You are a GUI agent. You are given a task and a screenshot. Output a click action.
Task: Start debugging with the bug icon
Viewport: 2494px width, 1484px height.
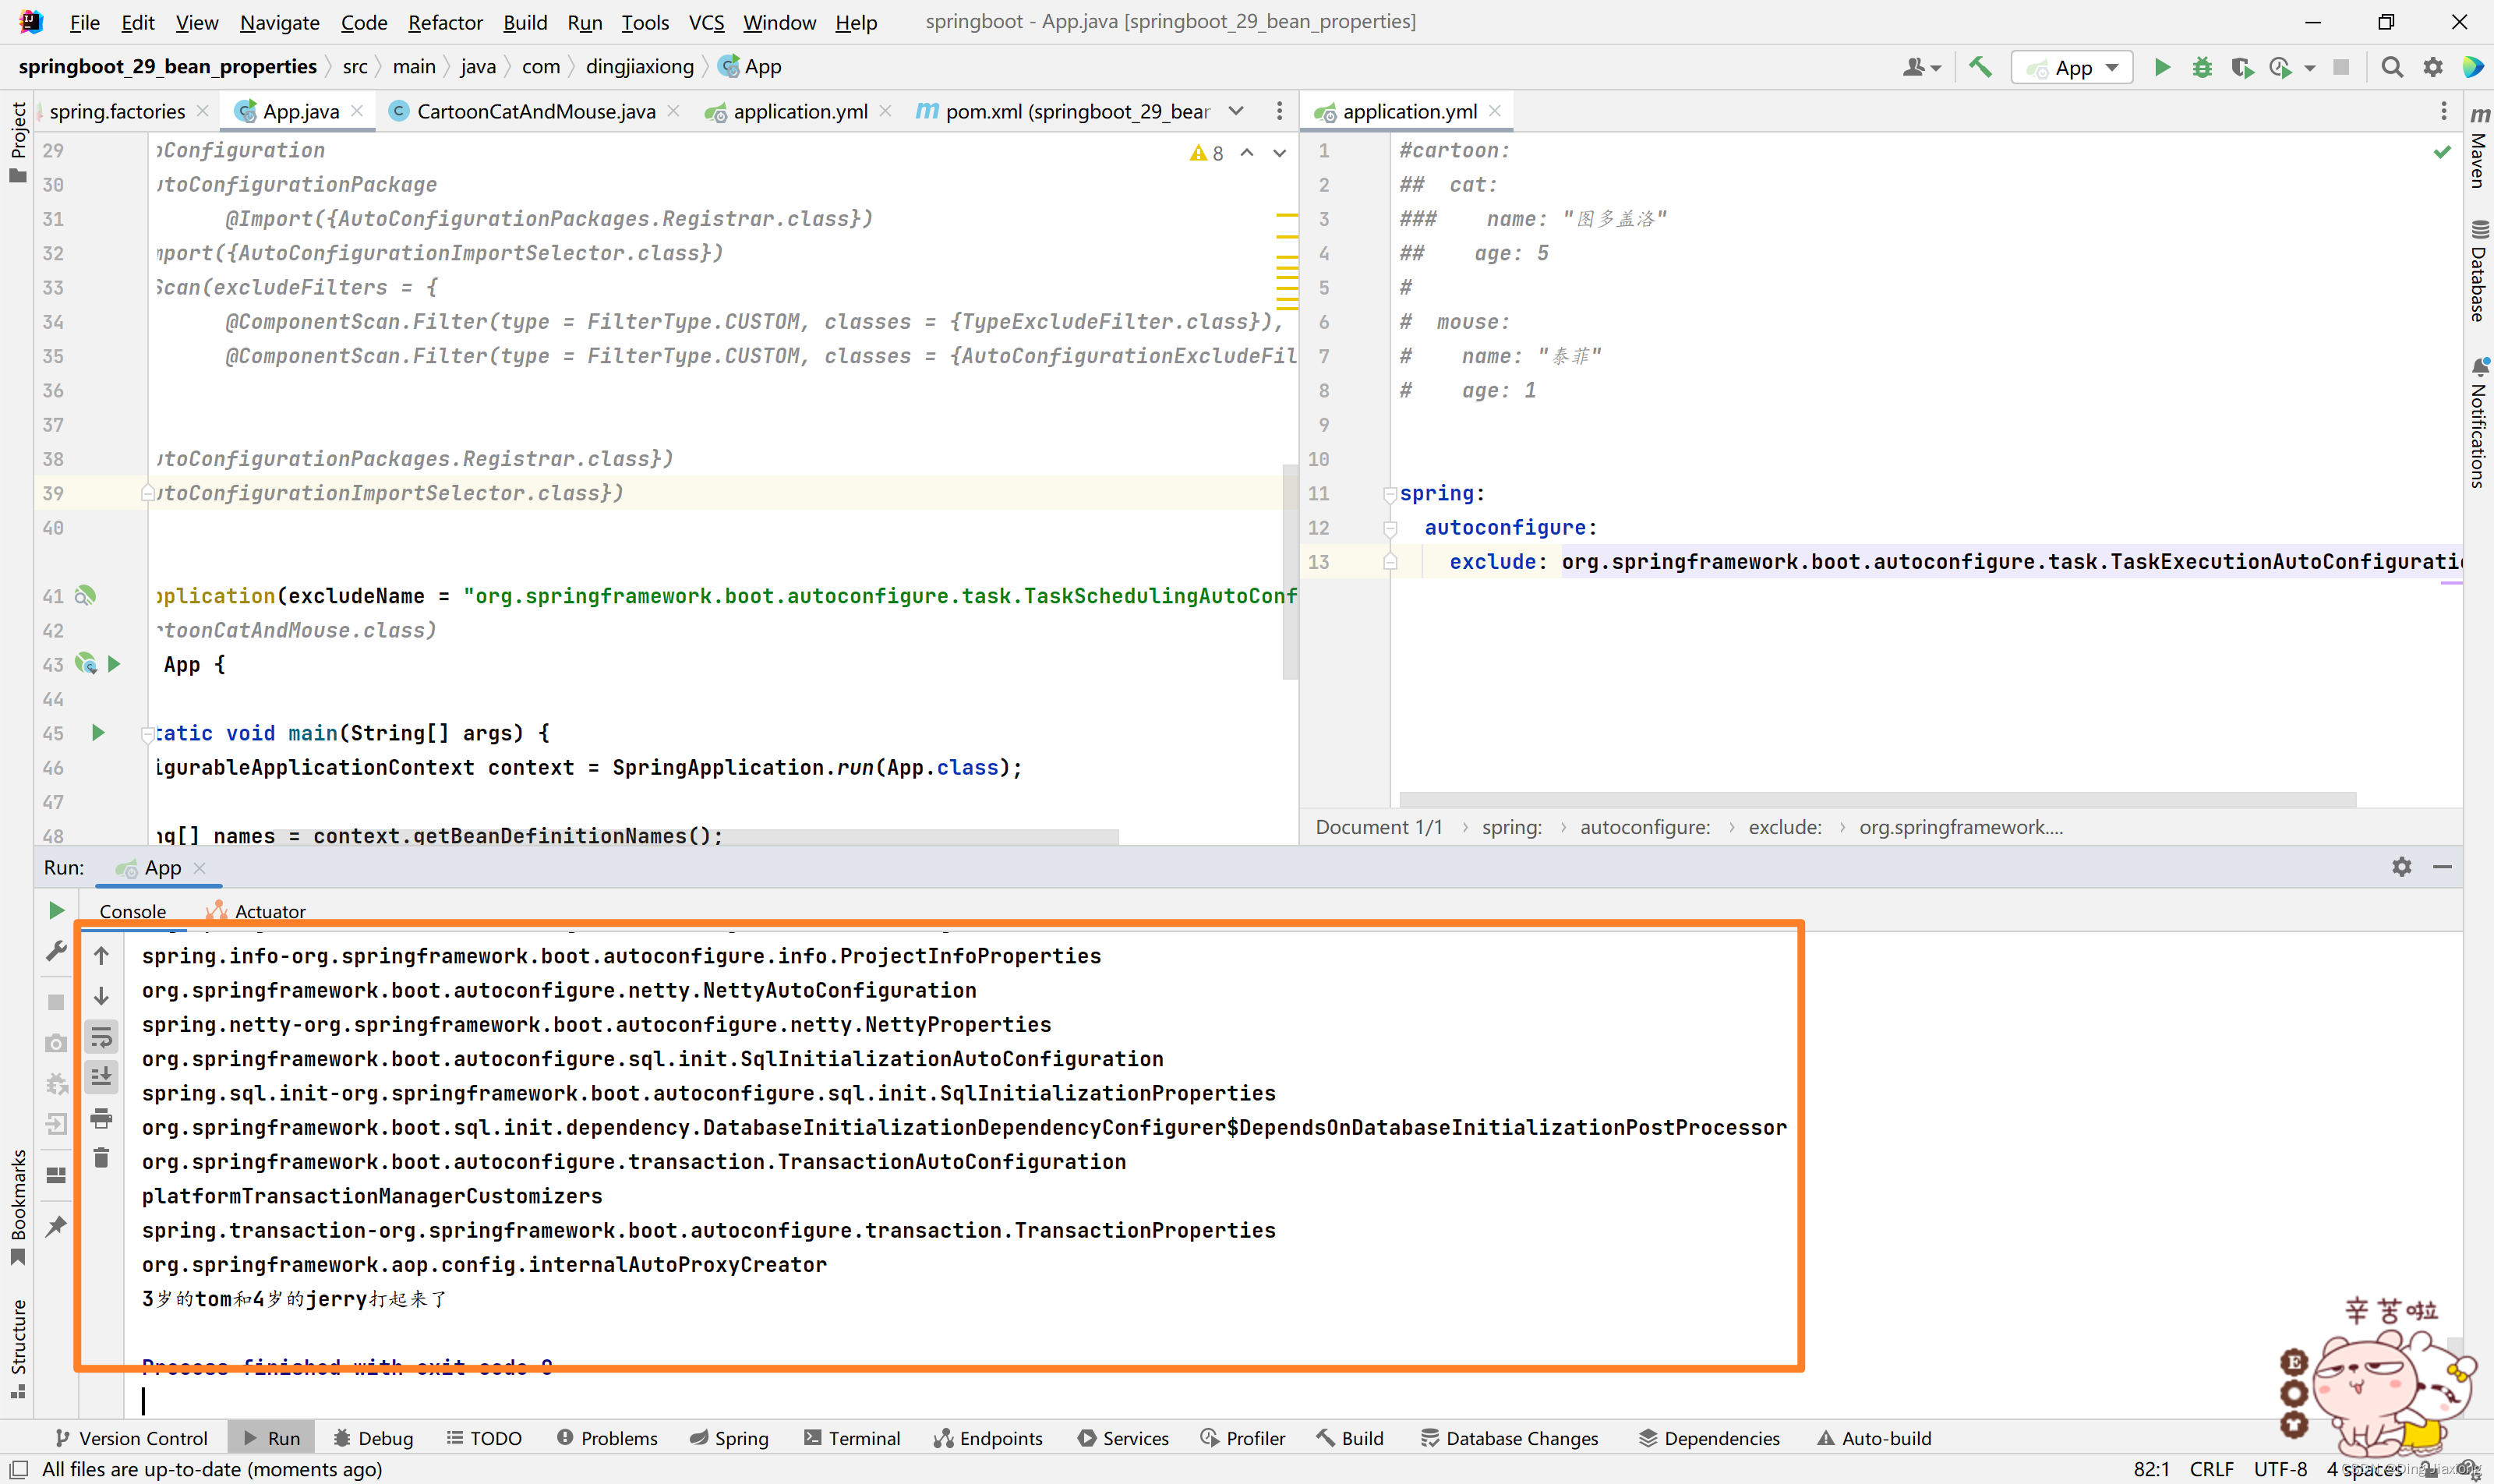pyautogui.click(x=2202, y=67)
